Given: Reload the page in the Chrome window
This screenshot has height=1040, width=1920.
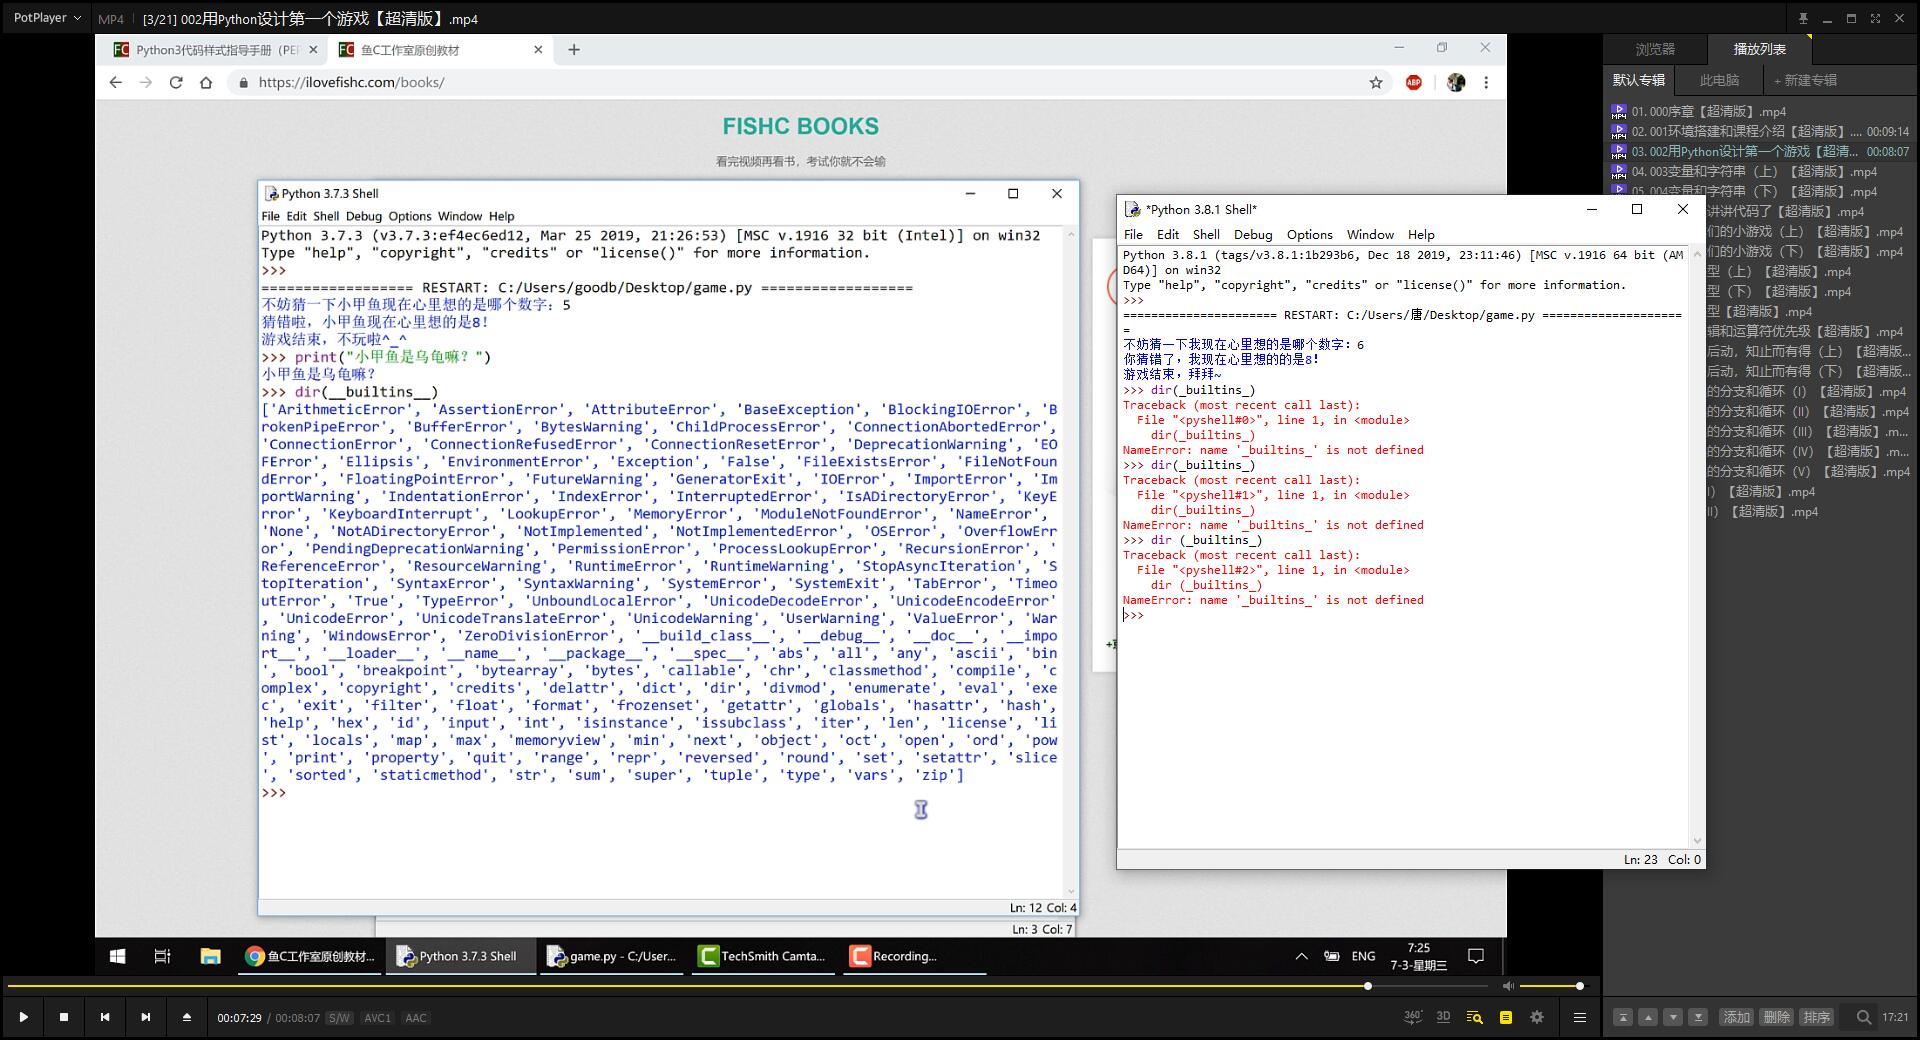Looking at the screenshot, I should tap(176, 82).
